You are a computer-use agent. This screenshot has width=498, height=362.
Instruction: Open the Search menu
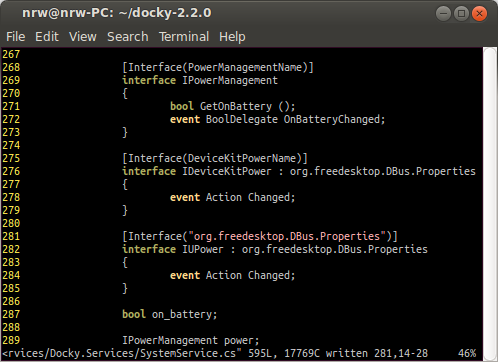pyautogui.click(x=128, y=37)
